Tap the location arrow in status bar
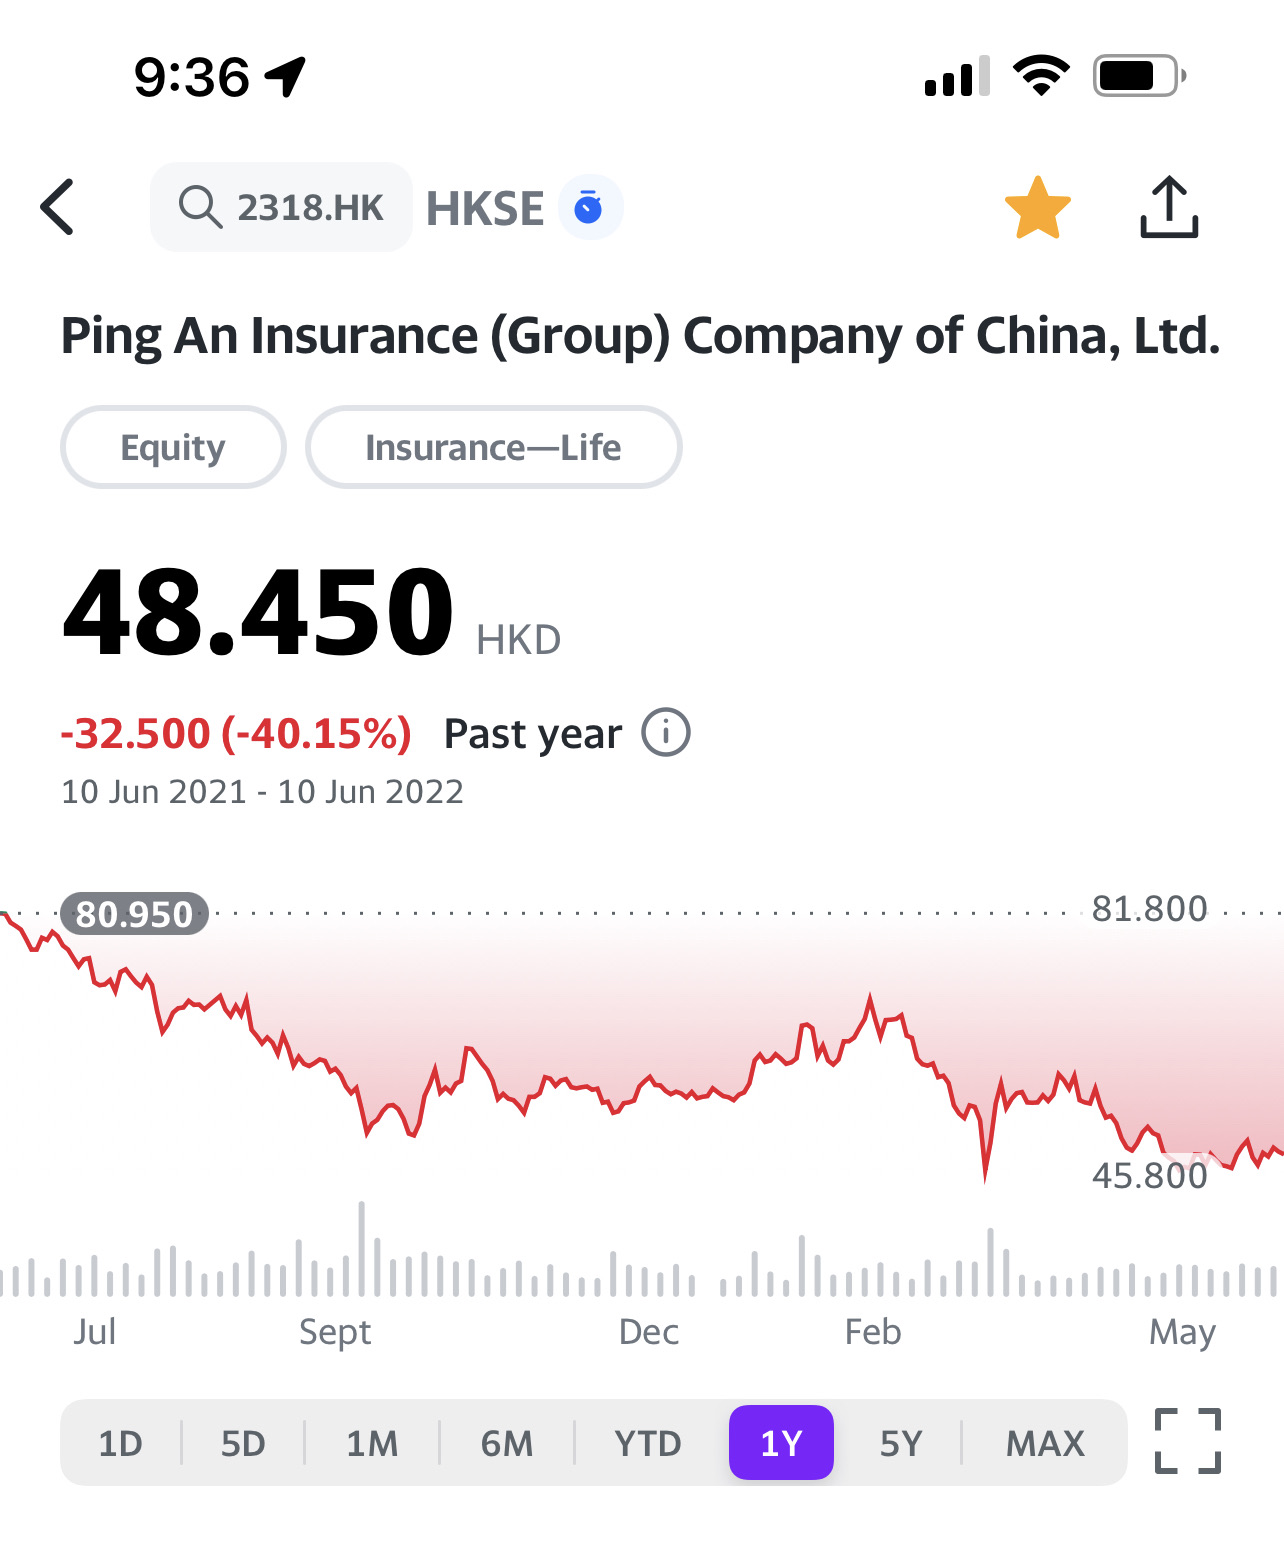1284x1545 pixels. 285,76
